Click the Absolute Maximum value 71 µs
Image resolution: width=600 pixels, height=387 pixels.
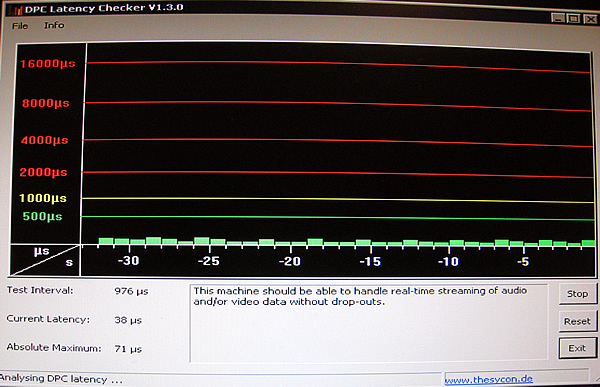coord(128,349)
